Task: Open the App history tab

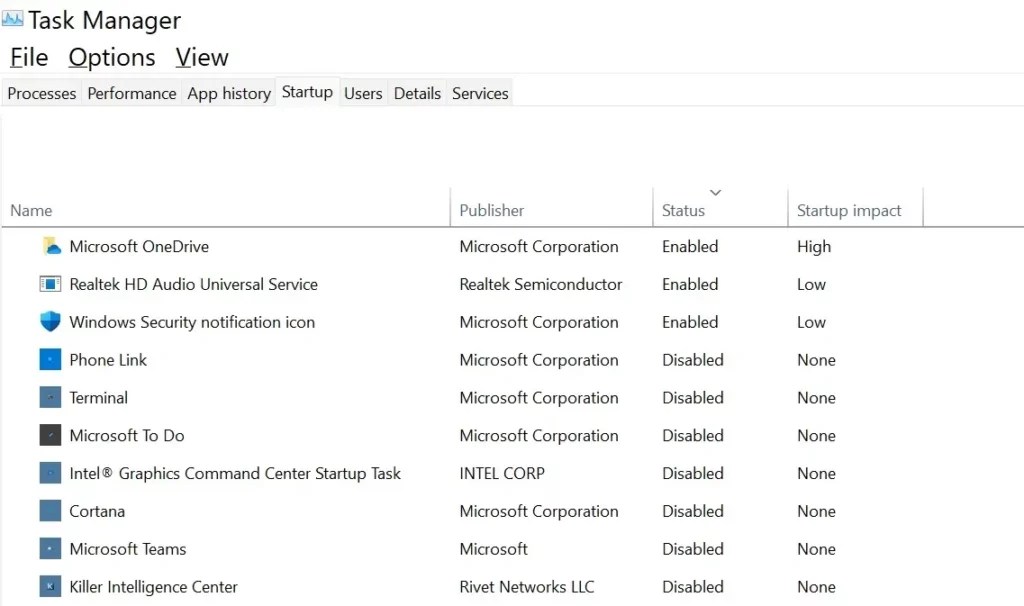Action: 228,93
